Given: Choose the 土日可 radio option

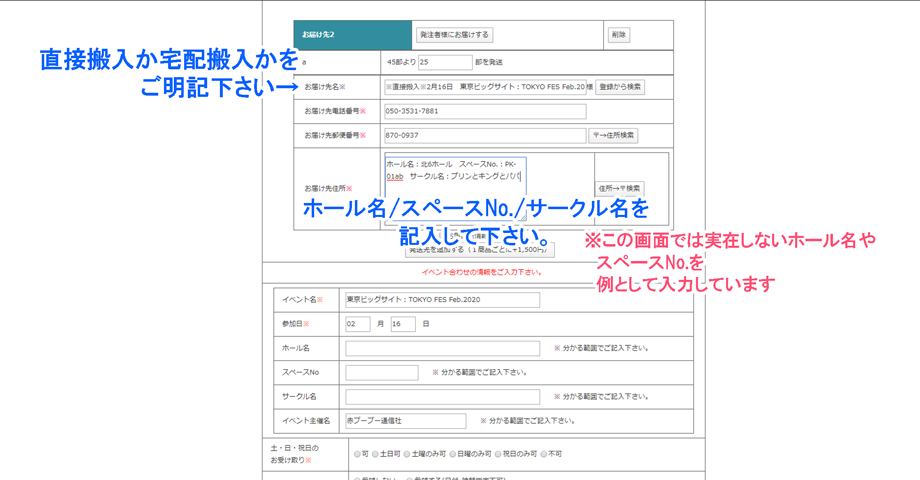Looking at the screenshot, I should [376, 454].
